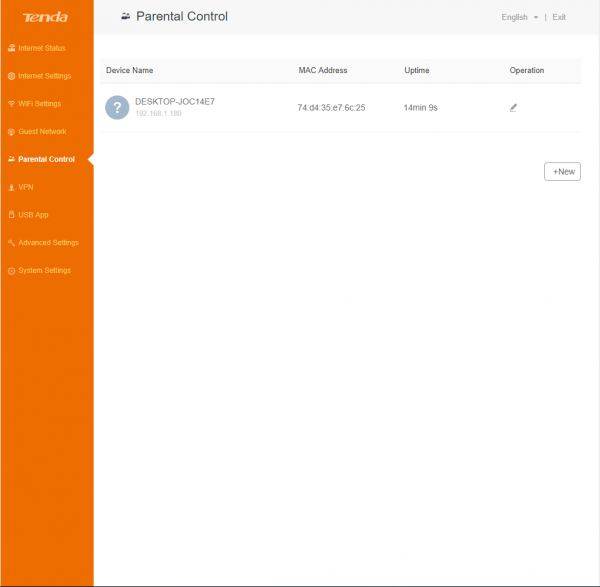Open the English language dropdown
The height and width of the screenshot is (587, 600).
(519, 17)
